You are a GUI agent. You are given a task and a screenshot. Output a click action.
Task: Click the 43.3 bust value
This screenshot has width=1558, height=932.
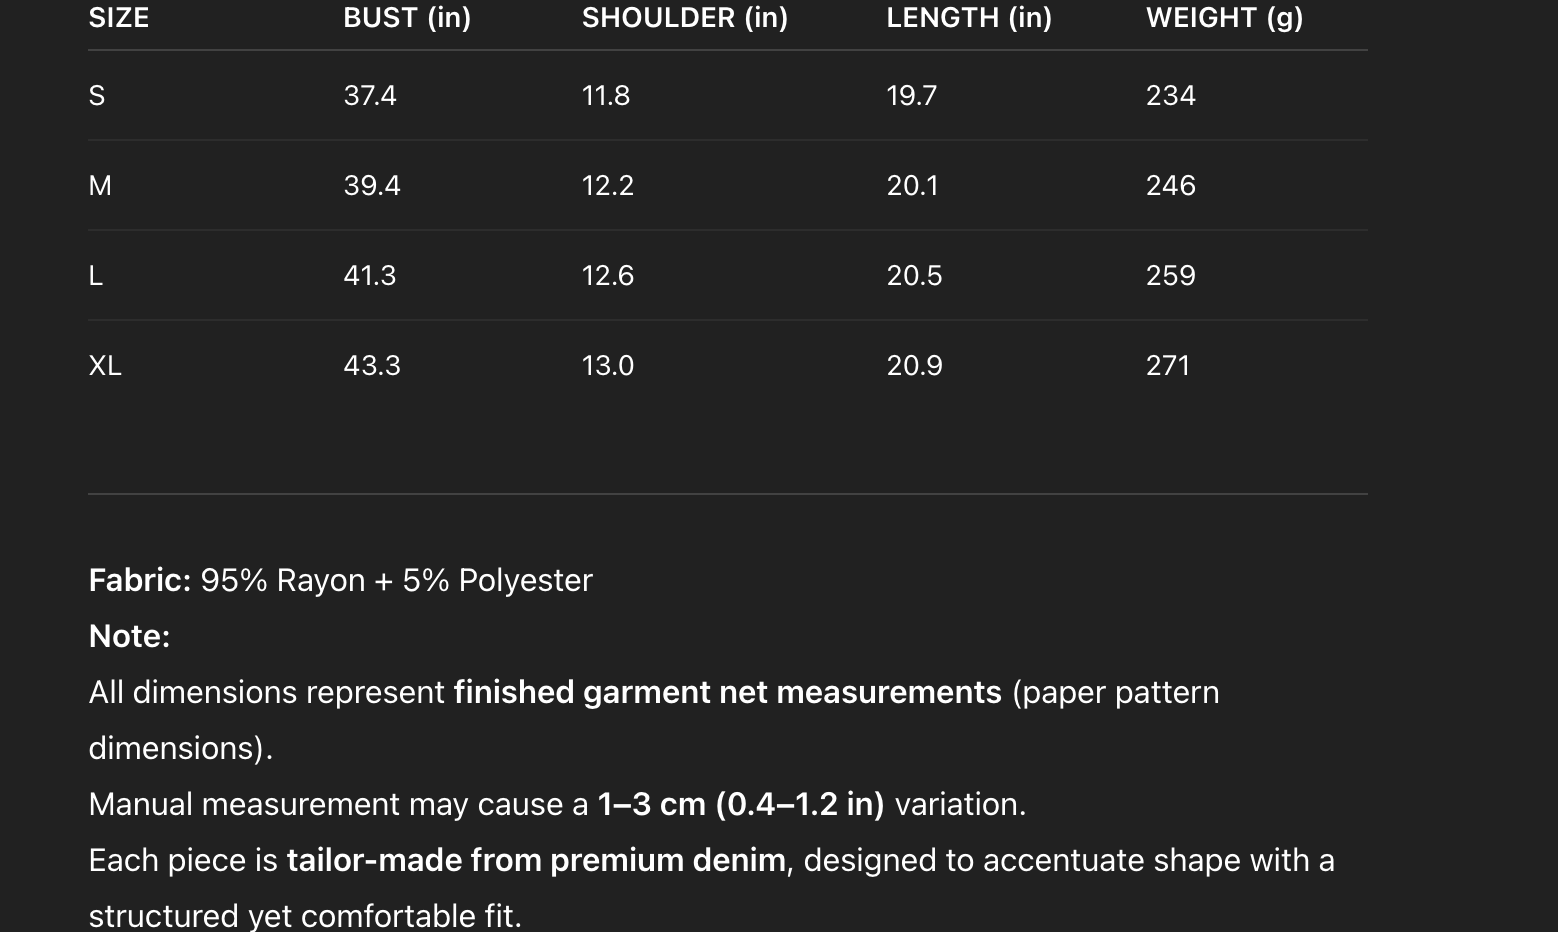[372, 366]
